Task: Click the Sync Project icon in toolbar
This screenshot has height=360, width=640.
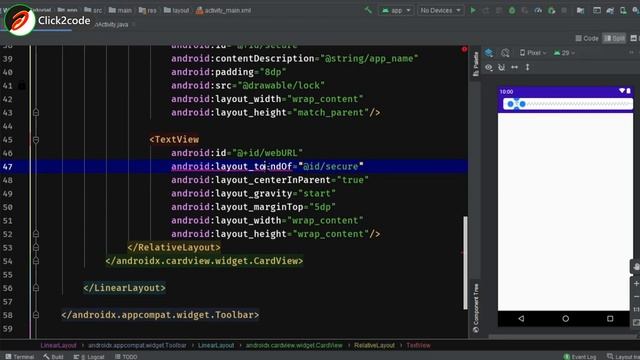Action: point(610,11)
